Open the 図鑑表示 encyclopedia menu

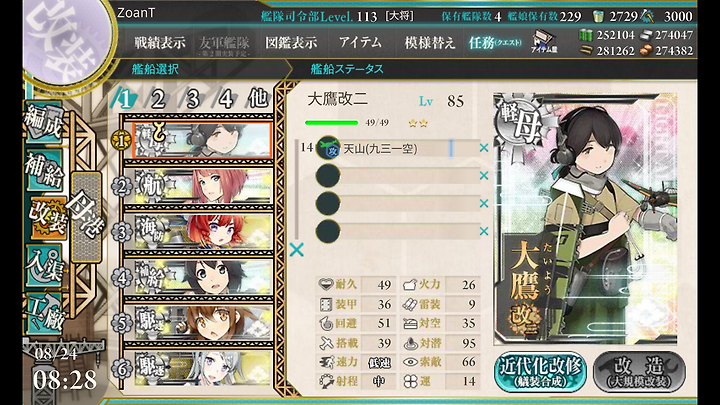[x=291, y=43]
